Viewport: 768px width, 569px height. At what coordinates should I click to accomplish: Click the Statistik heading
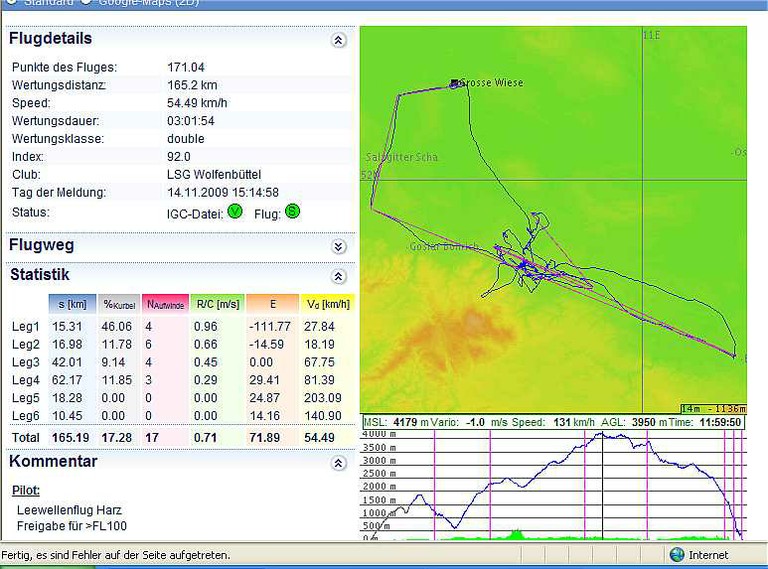(40, 275)
